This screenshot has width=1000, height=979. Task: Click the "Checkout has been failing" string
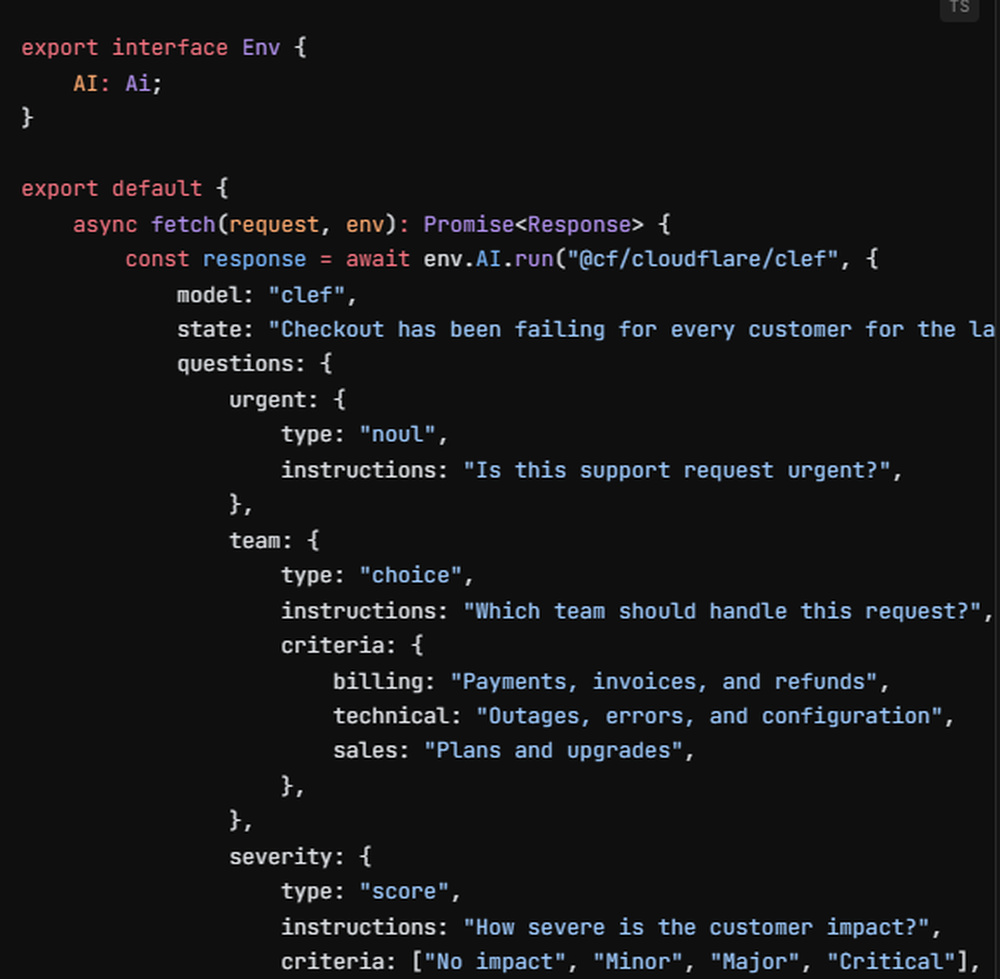click(634, 330)
